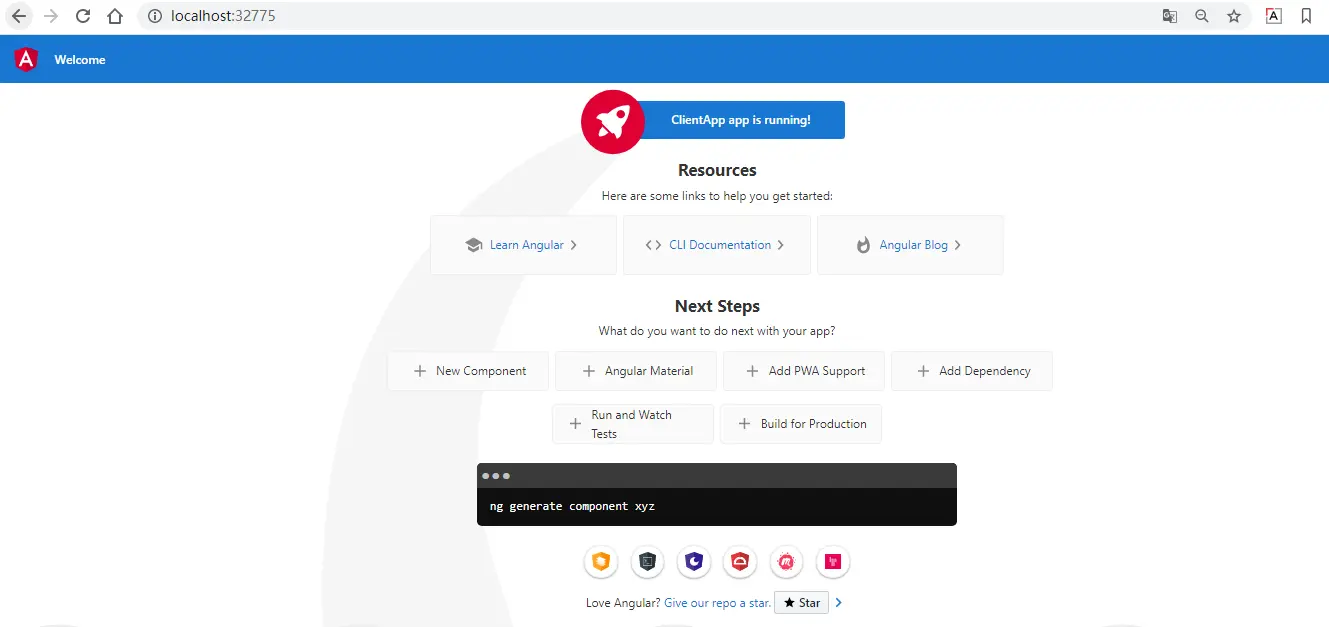Click 'ng generate component xyz' terminal text

572,506
